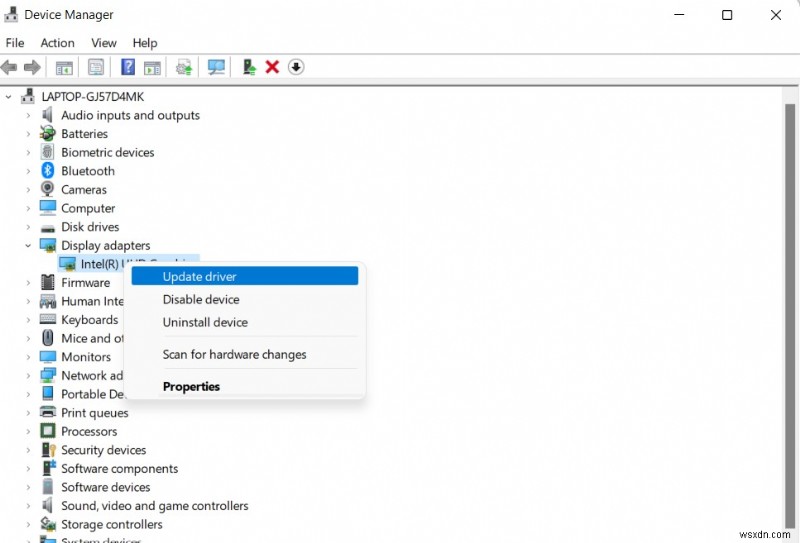Choose Uninstall device from the context menu
This screenshot has height=543, width=800.
click(205, 322)
